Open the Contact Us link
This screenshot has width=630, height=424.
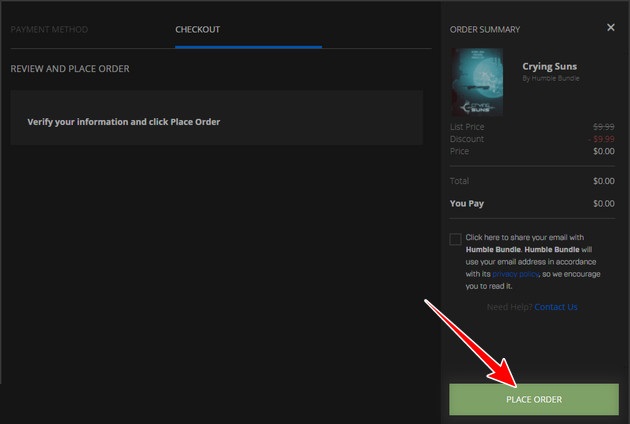(x=556, y=307)
